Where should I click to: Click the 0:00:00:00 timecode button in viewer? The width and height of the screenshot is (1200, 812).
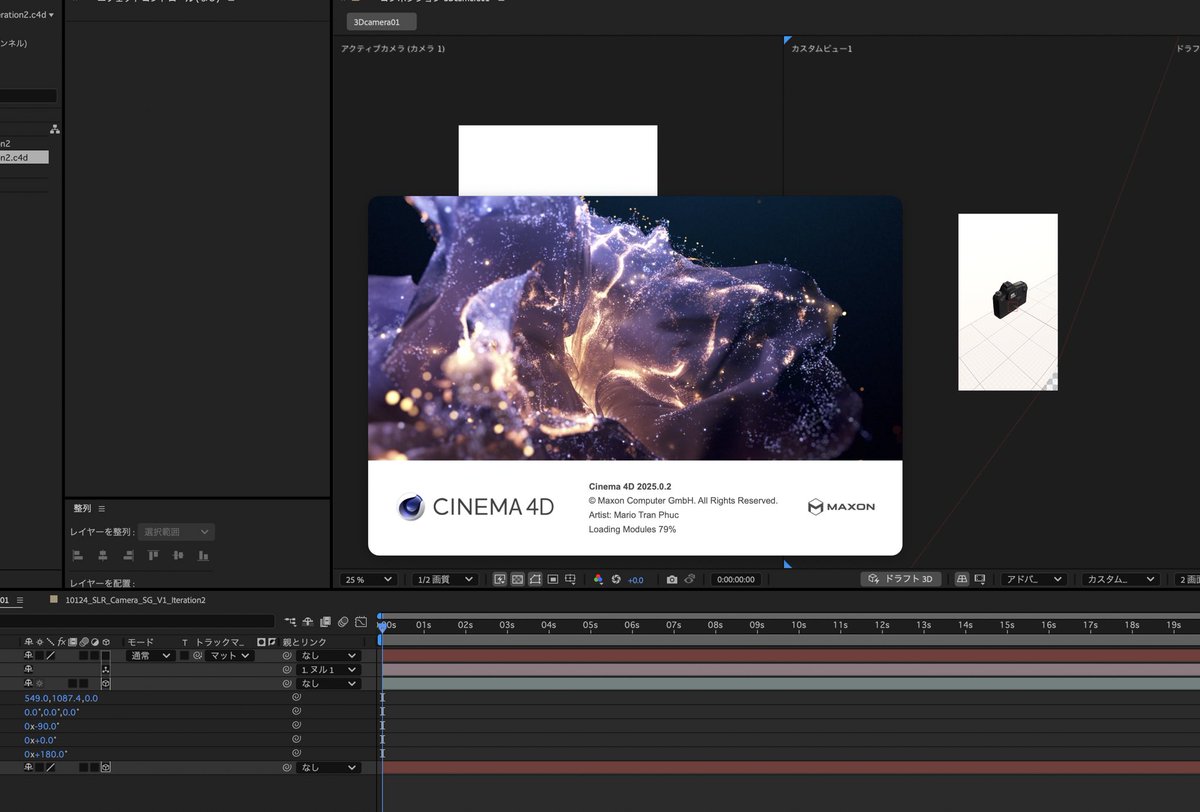736,579
